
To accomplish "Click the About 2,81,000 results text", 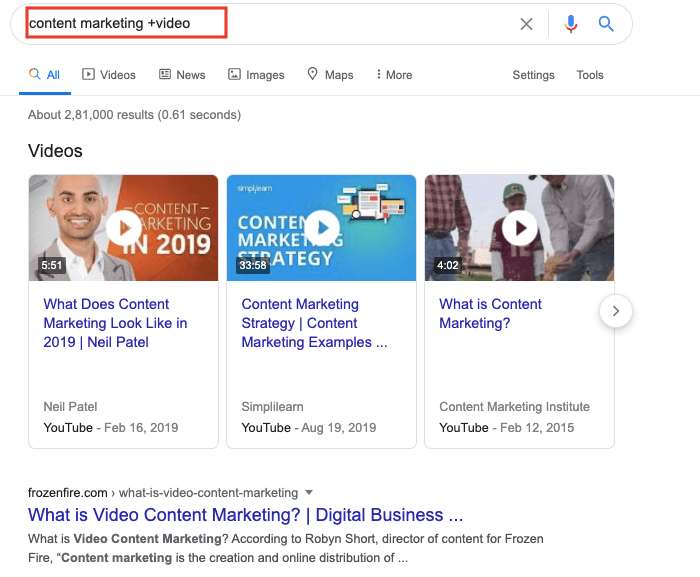I will [x=134, y=115].
